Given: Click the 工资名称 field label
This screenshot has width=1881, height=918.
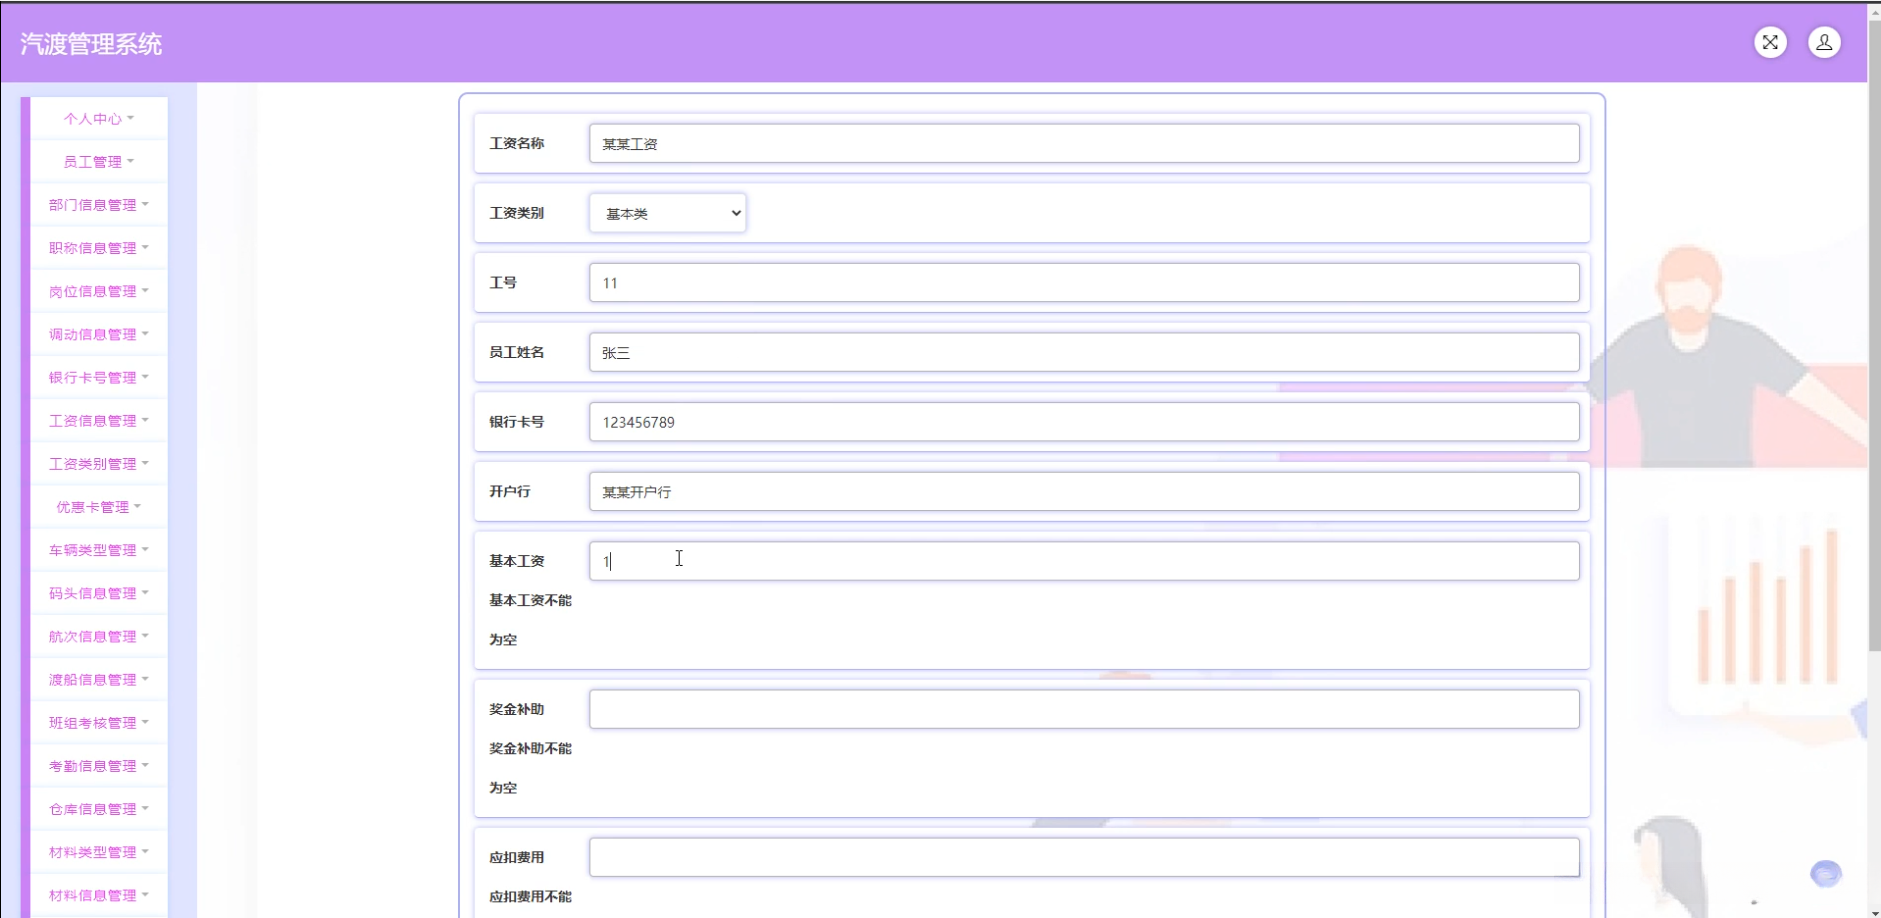Looking at the screenshot, I should (x=516, y=143).
